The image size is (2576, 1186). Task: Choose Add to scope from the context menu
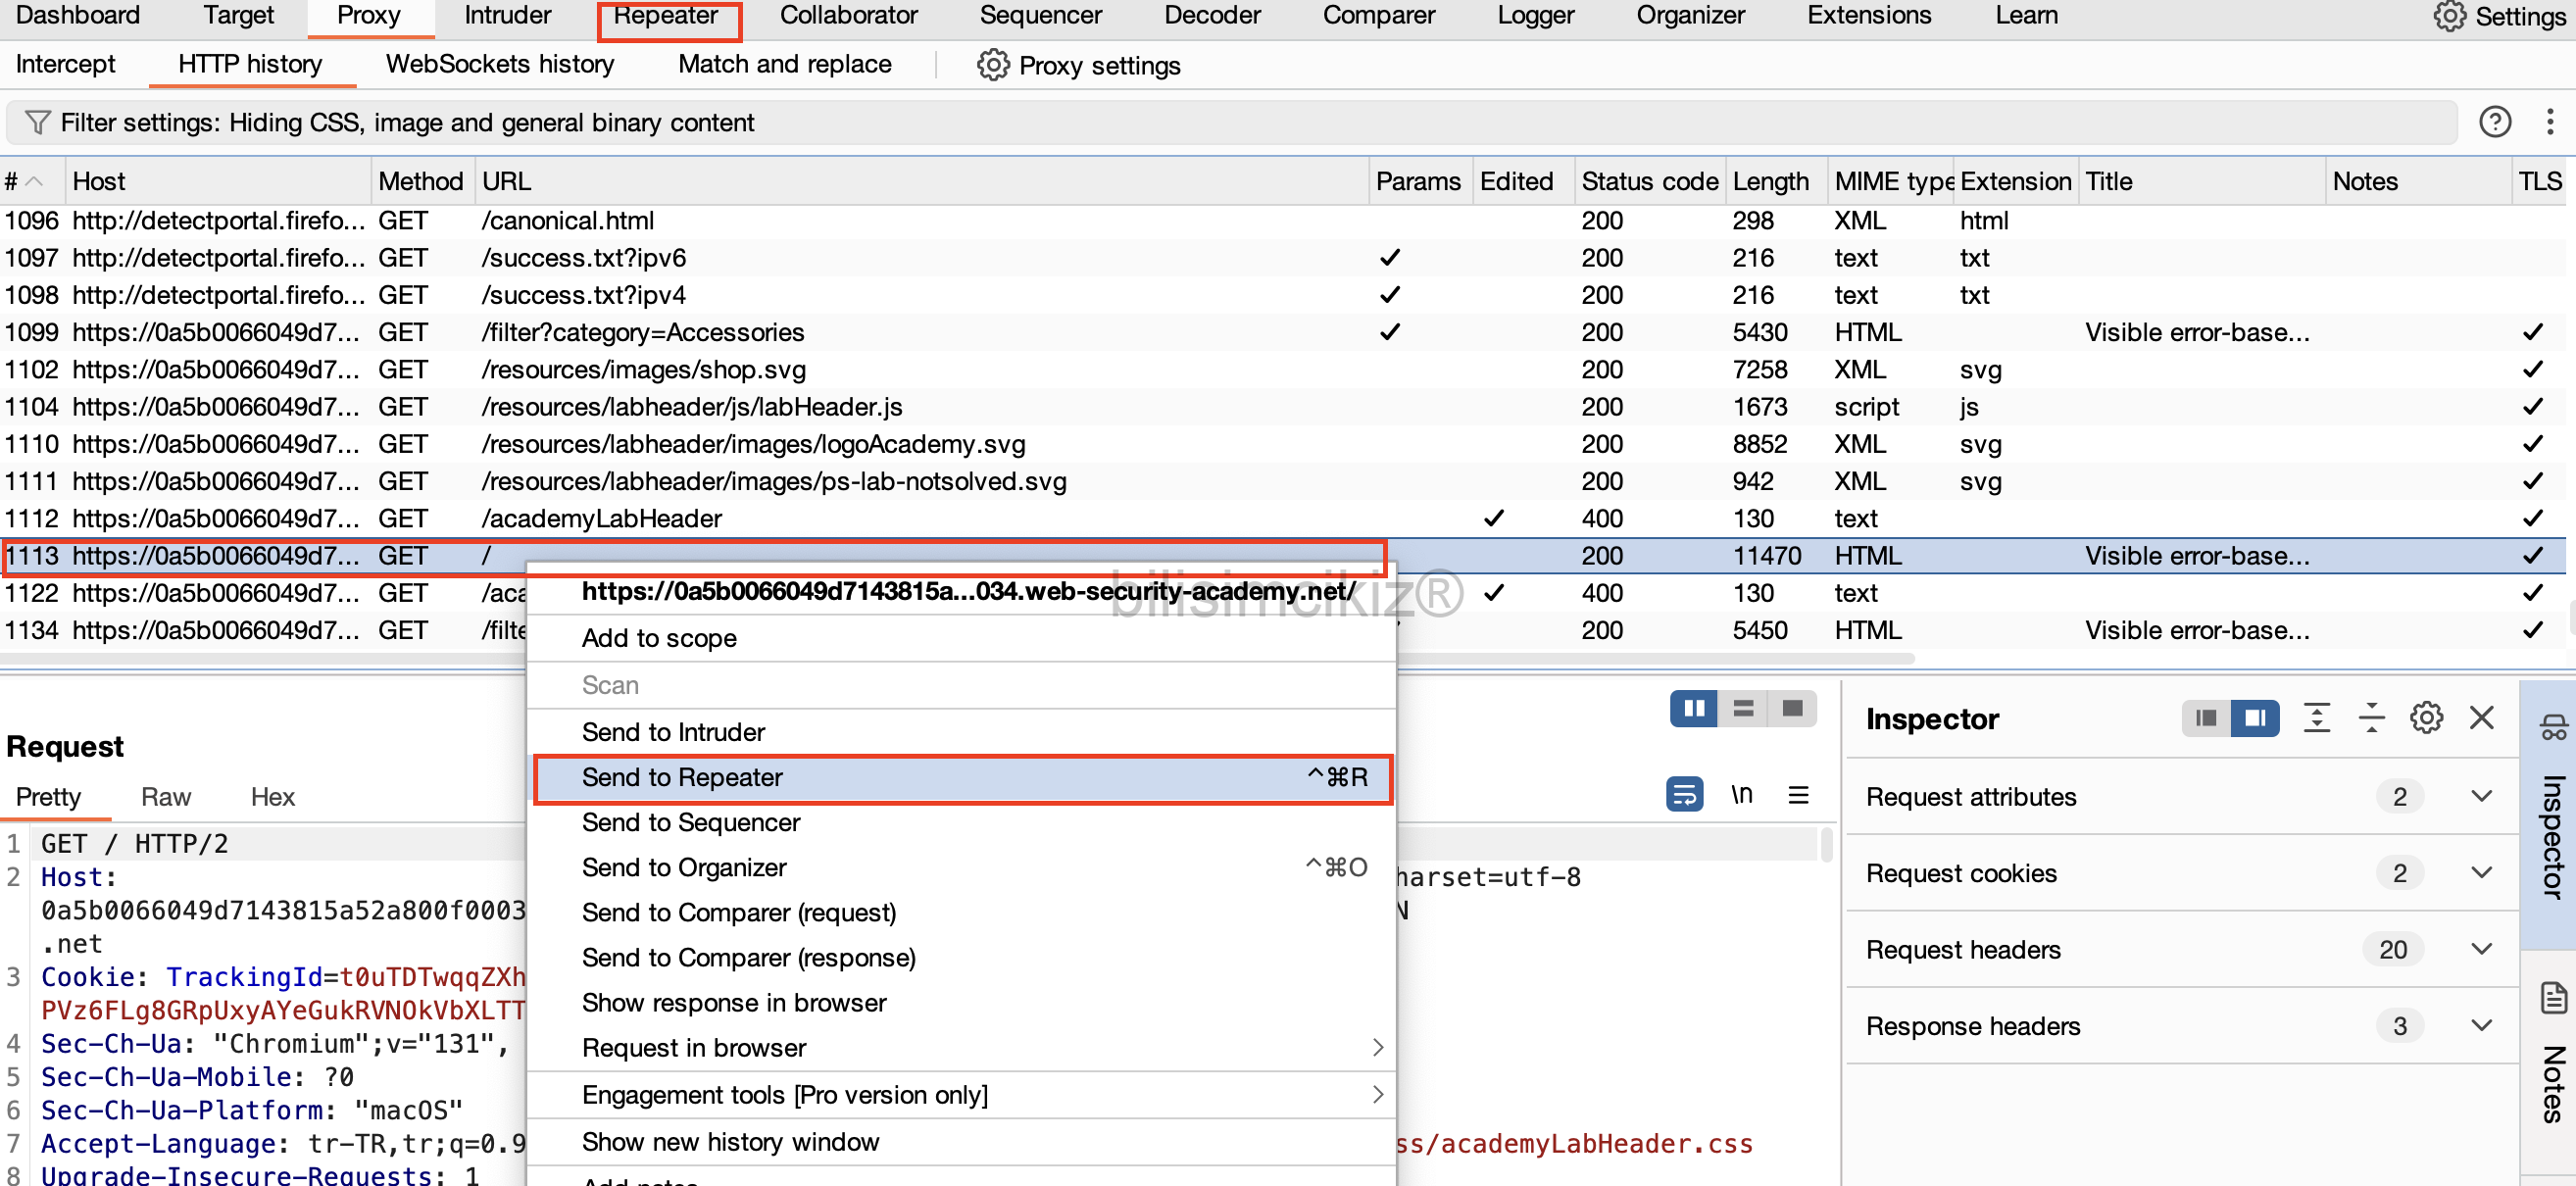coord(659,638)
